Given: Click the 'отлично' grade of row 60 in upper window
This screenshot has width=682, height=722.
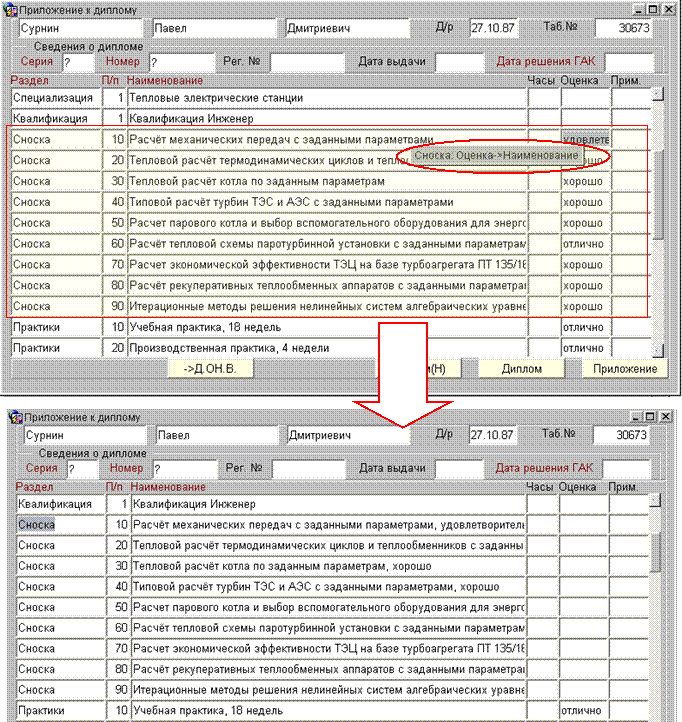Looking at the screenshot, I should coord(586,244).
